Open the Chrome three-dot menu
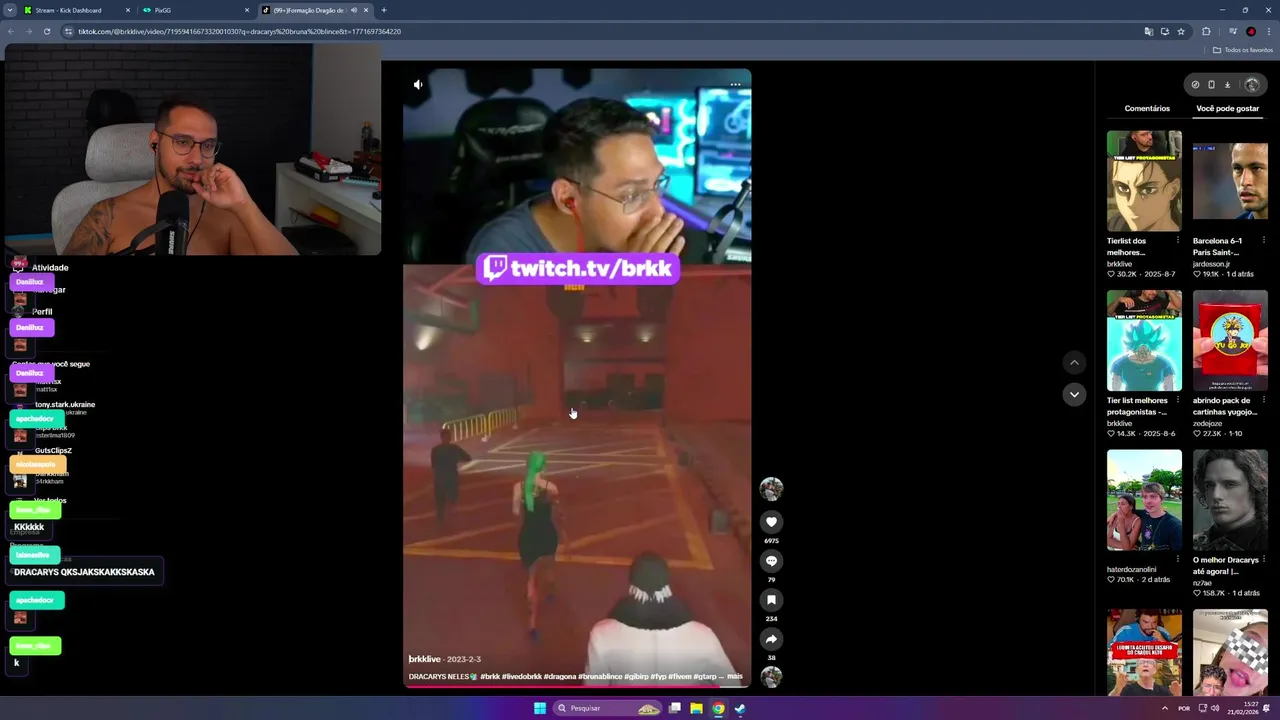Viewport: 1280px width, 720px height. click(1268, 31)
